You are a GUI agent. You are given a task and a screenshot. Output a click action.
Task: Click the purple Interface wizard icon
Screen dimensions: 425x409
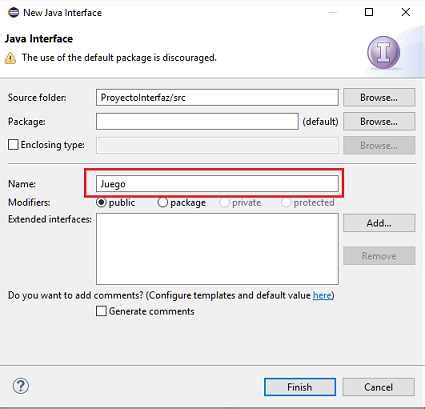(x=384, y=52)
